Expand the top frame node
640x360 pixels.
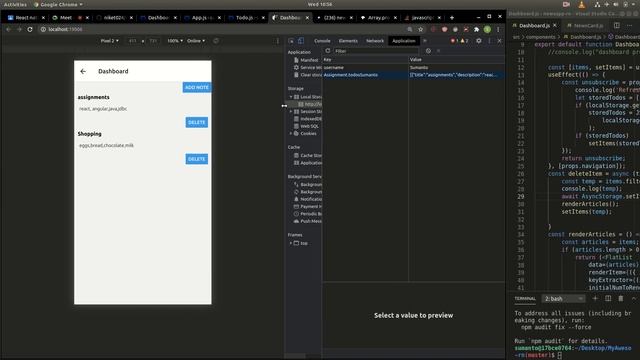tap(291, 243)
